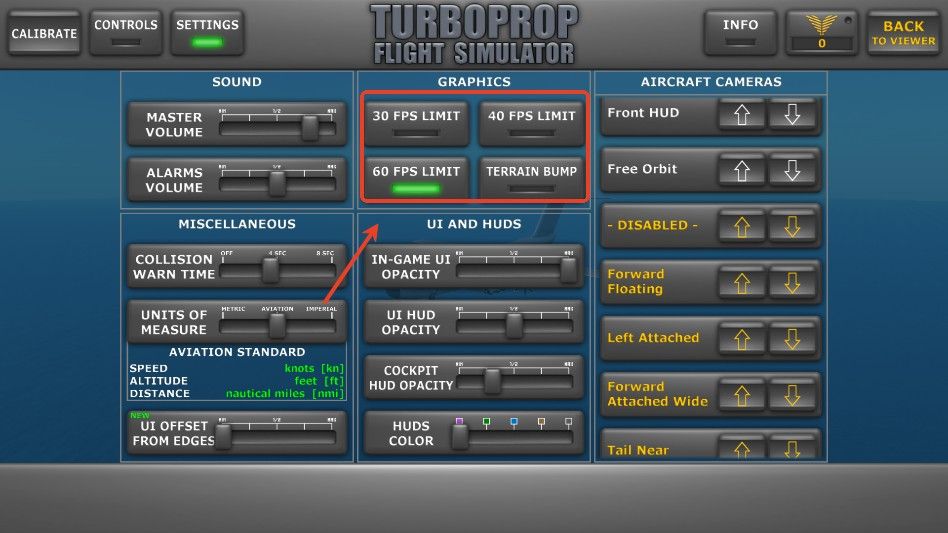948x533 pixels.
Task: Open the wings currency counter
Action: 822,32
